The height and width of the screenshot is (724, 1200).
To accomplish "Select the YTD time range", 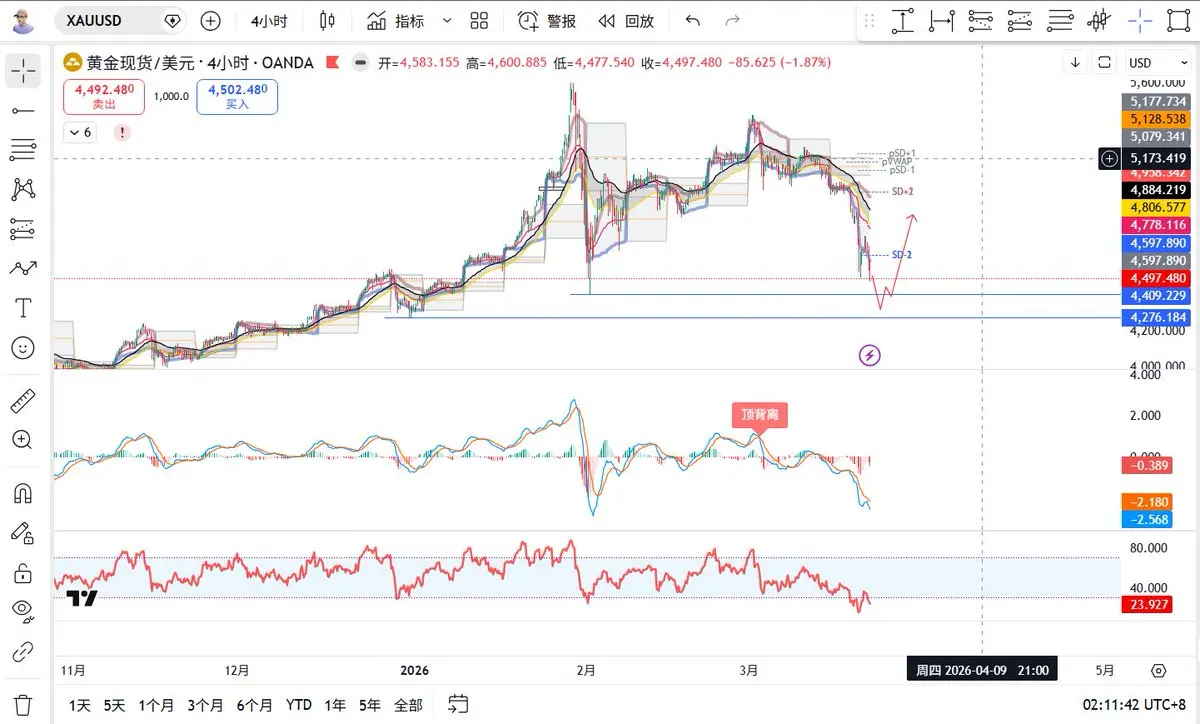I will tap(298, 705).
